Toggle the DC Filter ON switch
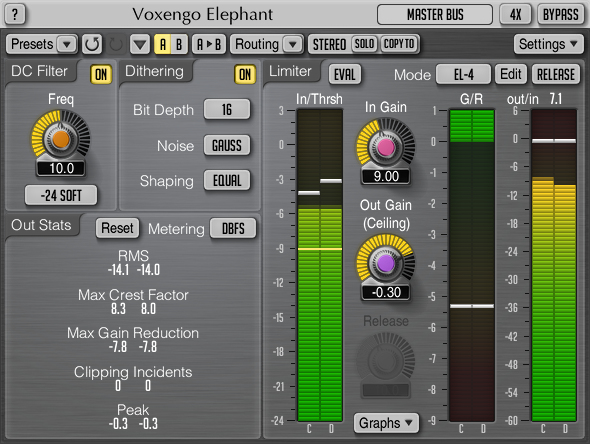 pyautogui.click(x=101, y=74)
